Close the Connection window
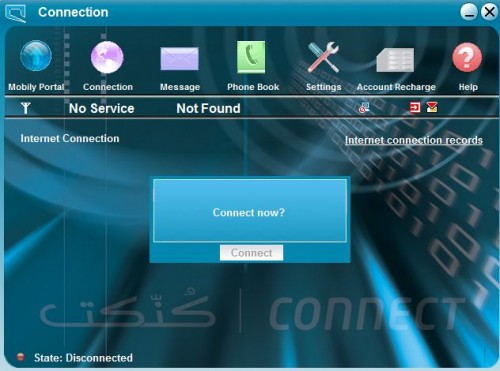500x371 pixels. pyautogui.click(x=489, y=12)
